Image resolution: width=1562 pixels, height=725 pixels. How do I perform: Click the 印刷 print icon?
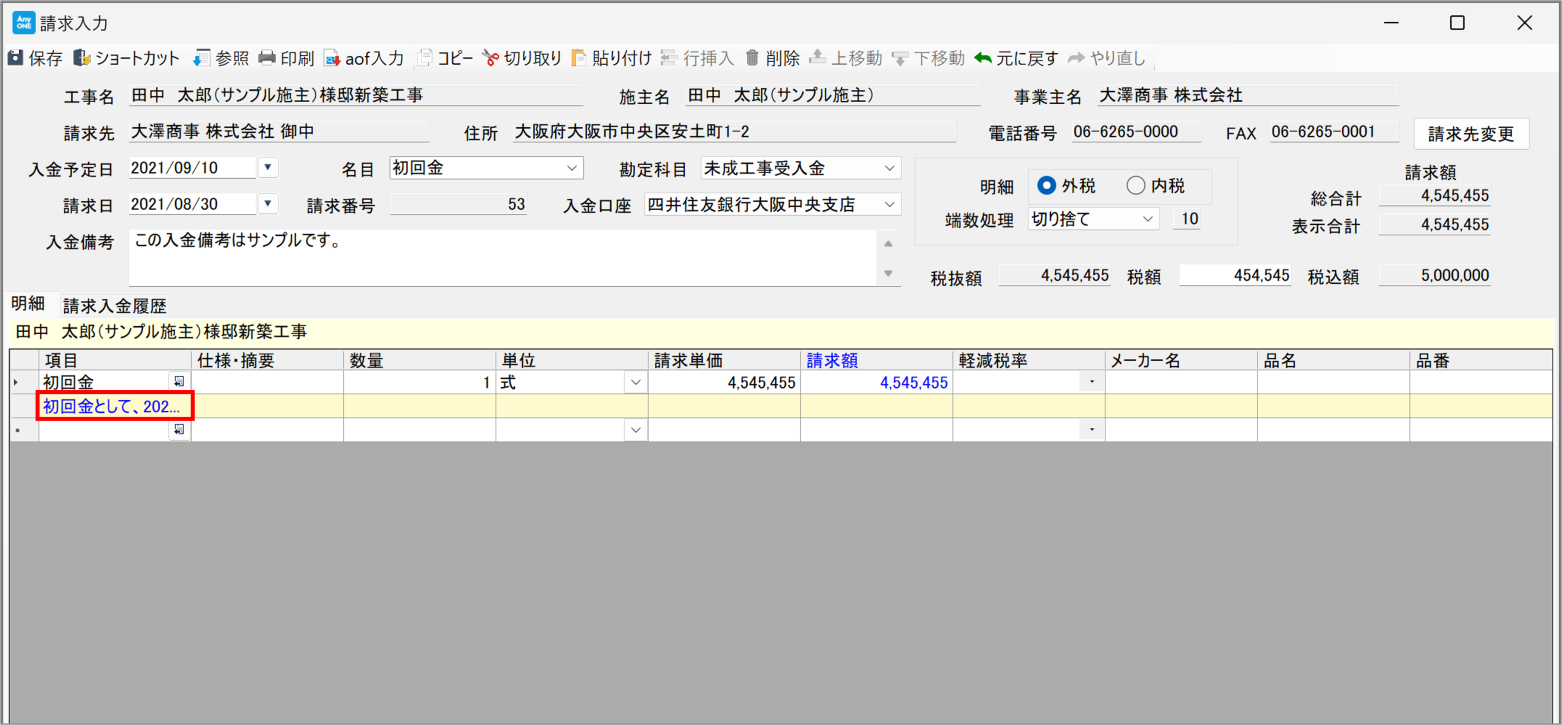[x=267, y=58]
